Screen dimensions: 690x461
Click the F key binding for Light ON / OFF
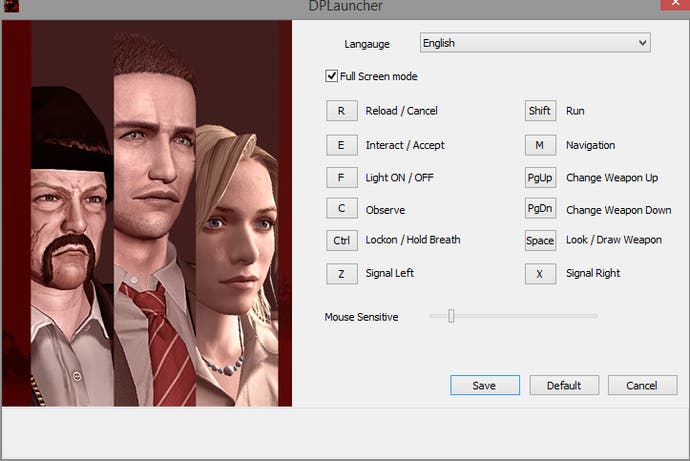pos(341,178)
